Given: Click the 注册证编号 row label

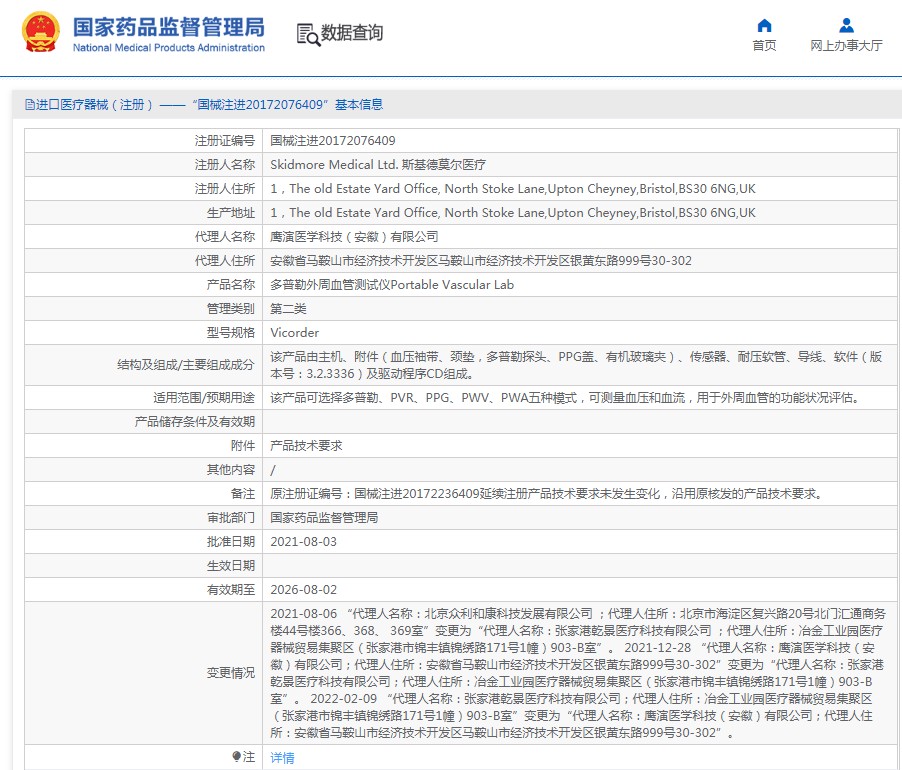Looking at the screenshot, I should [224, 141].
